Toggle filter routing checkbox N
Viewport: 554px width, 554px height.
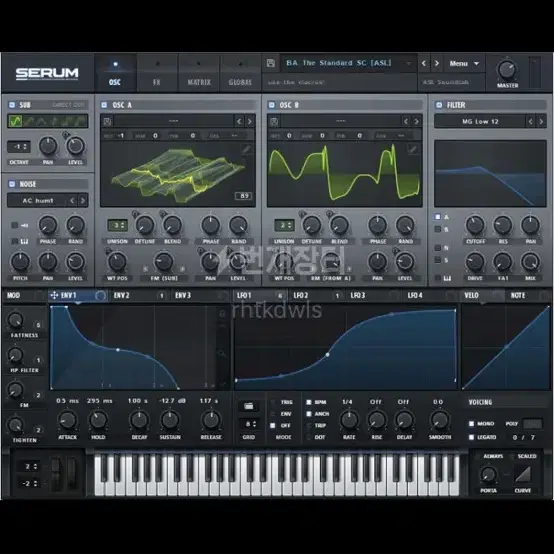point(438,248)
